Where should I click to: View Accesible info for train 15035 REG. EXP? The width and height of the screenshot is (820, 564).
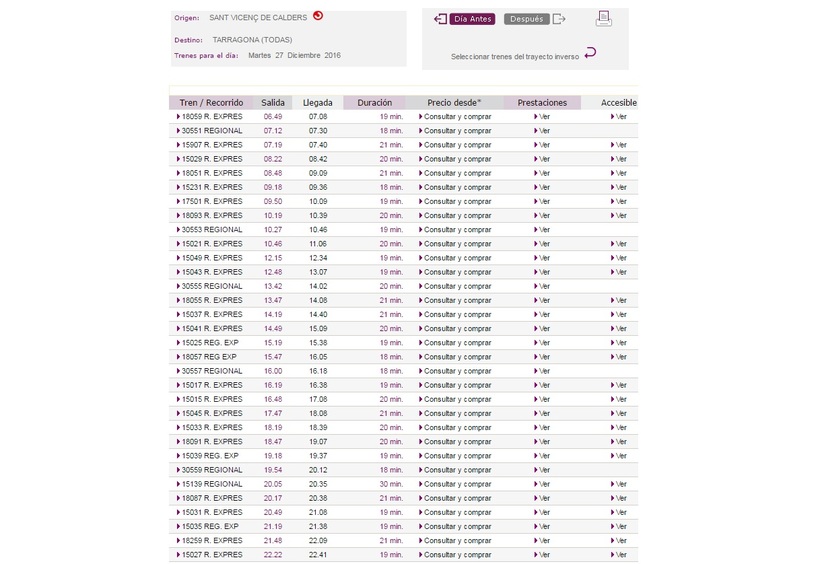coord(619,527)
